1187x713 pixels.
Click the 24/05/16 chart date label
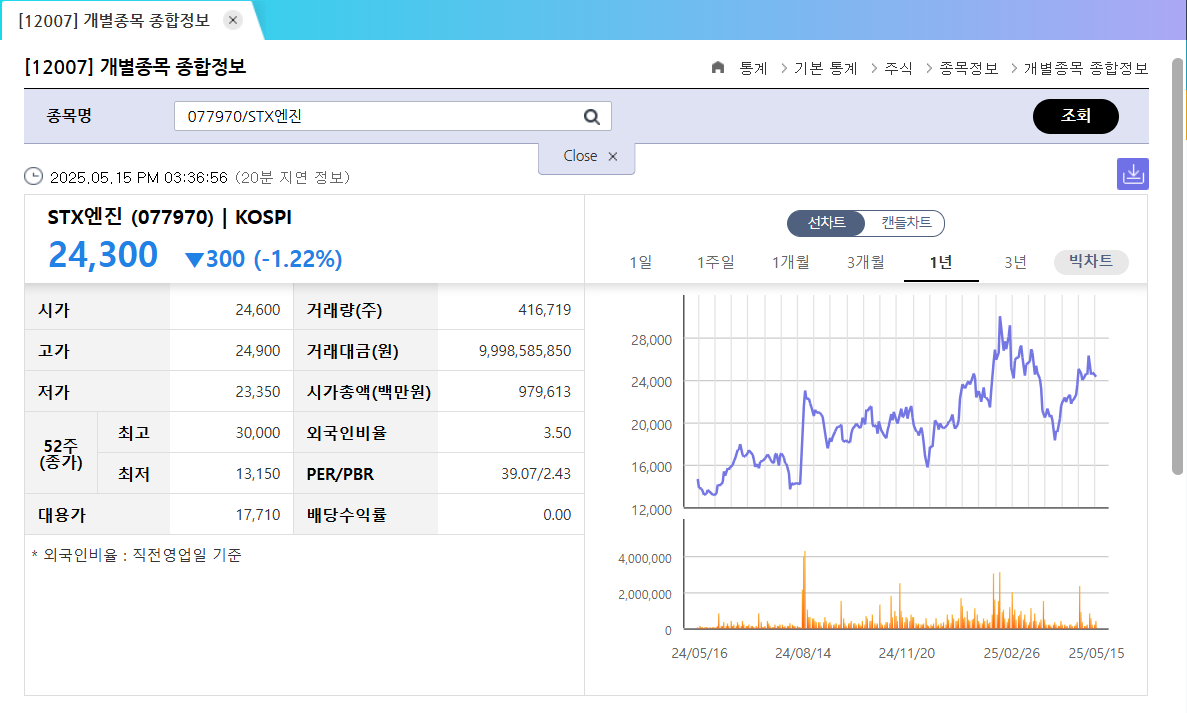699,653
